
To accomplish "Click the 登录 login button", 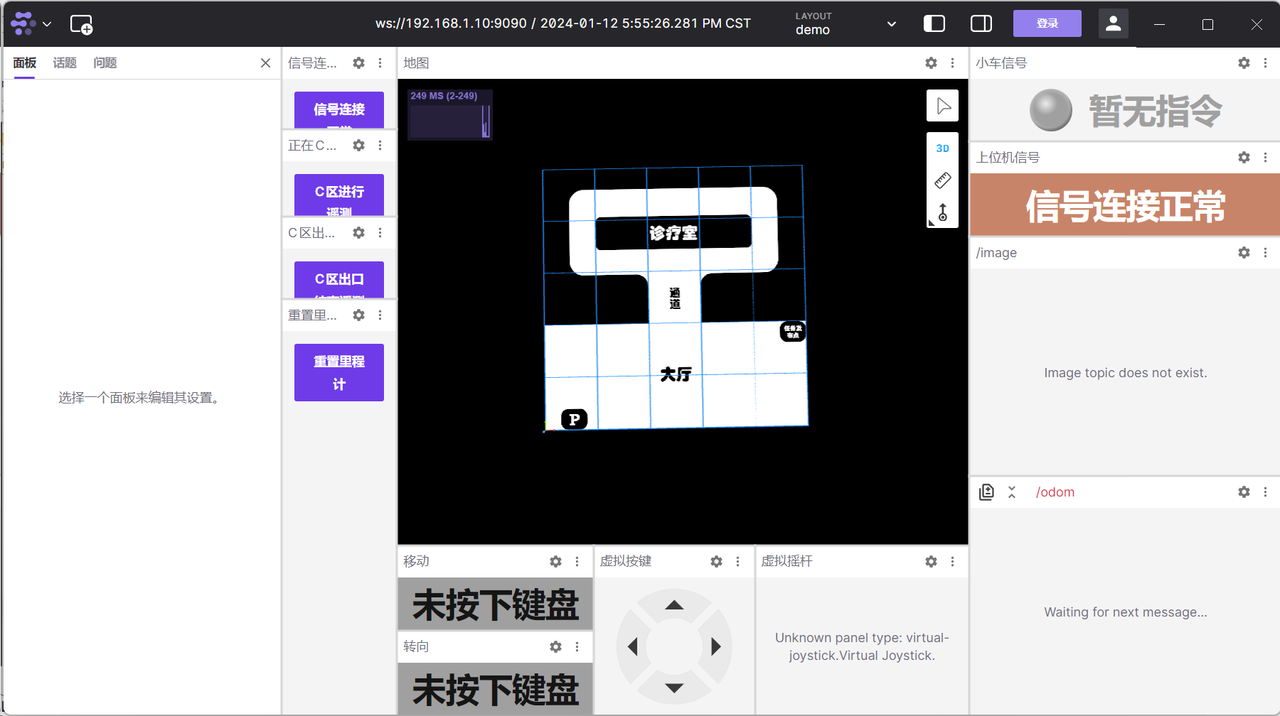I will click(x=1047, y=24).
